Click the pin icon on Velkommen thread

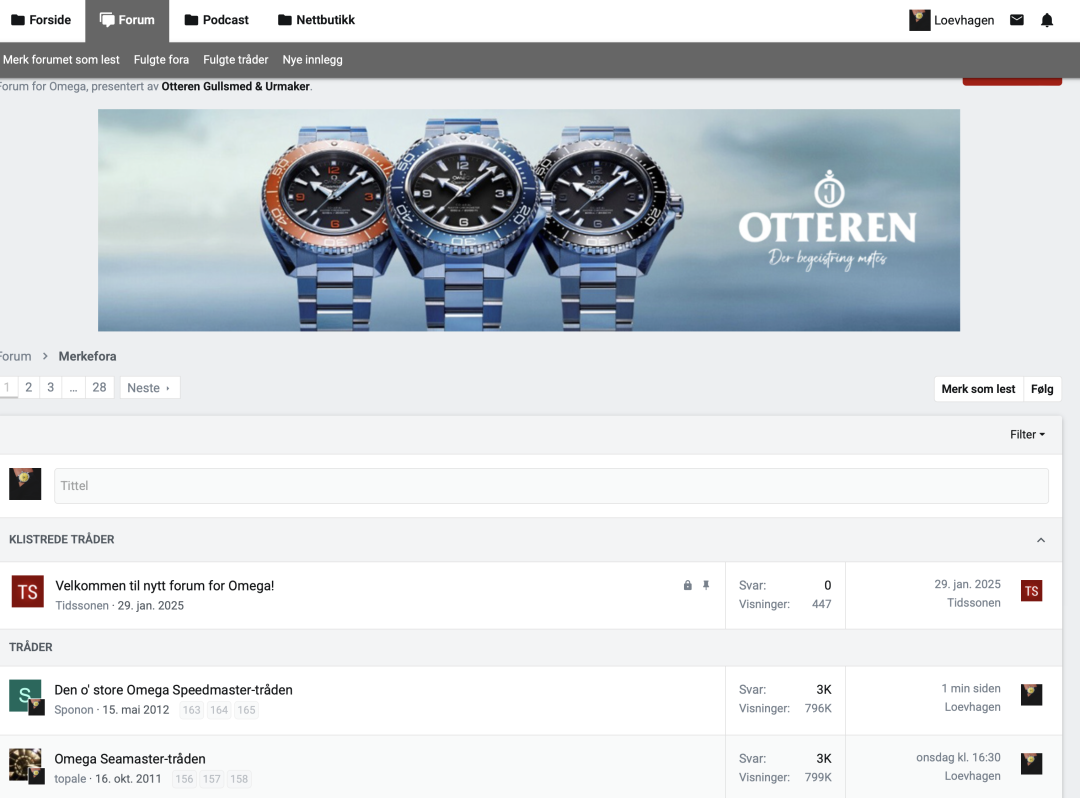click(706, 585)
